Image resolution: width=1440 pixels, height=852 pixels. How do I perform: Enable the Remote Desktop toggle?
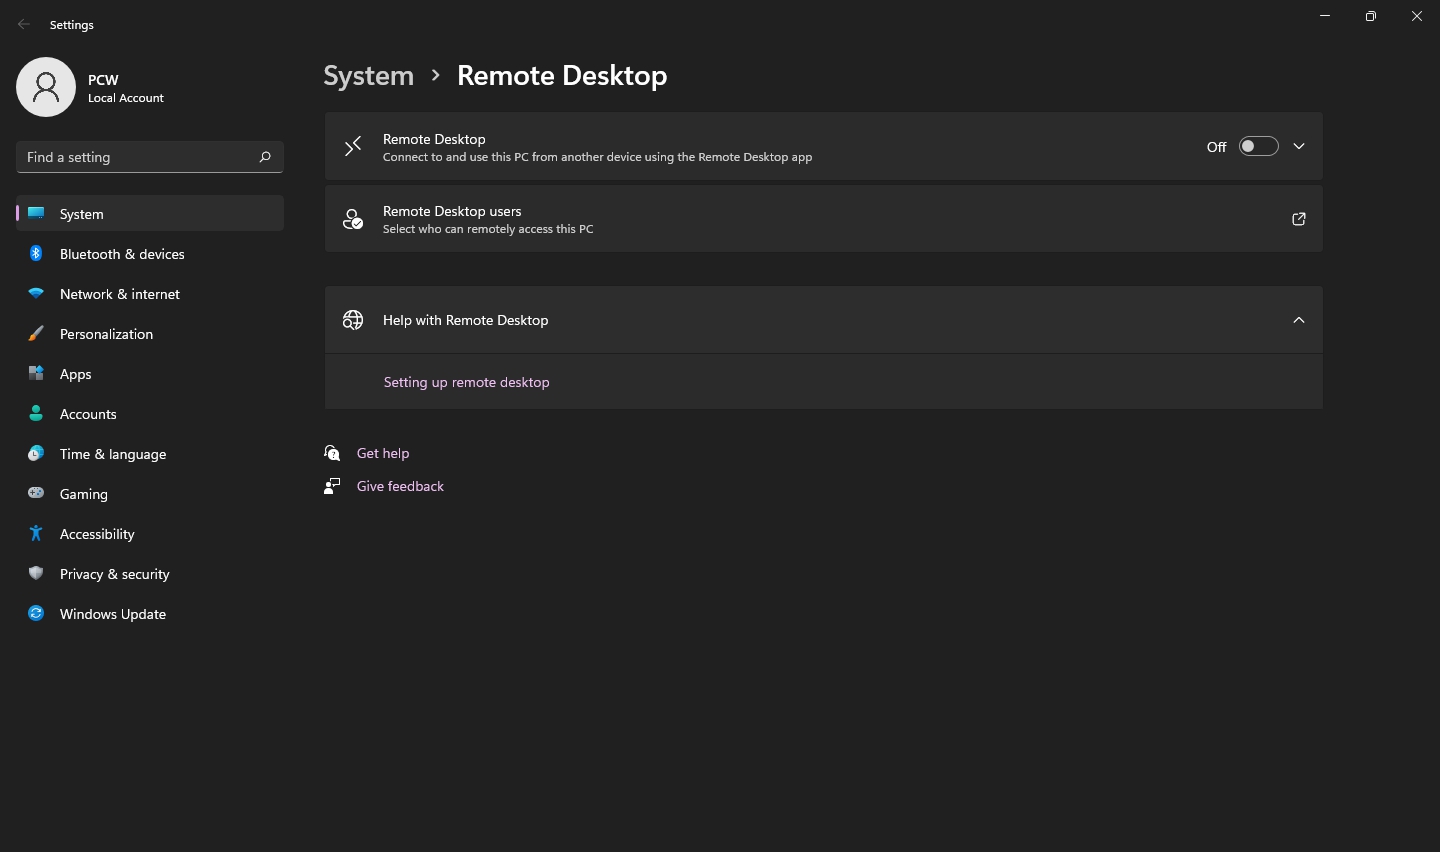1258,146
